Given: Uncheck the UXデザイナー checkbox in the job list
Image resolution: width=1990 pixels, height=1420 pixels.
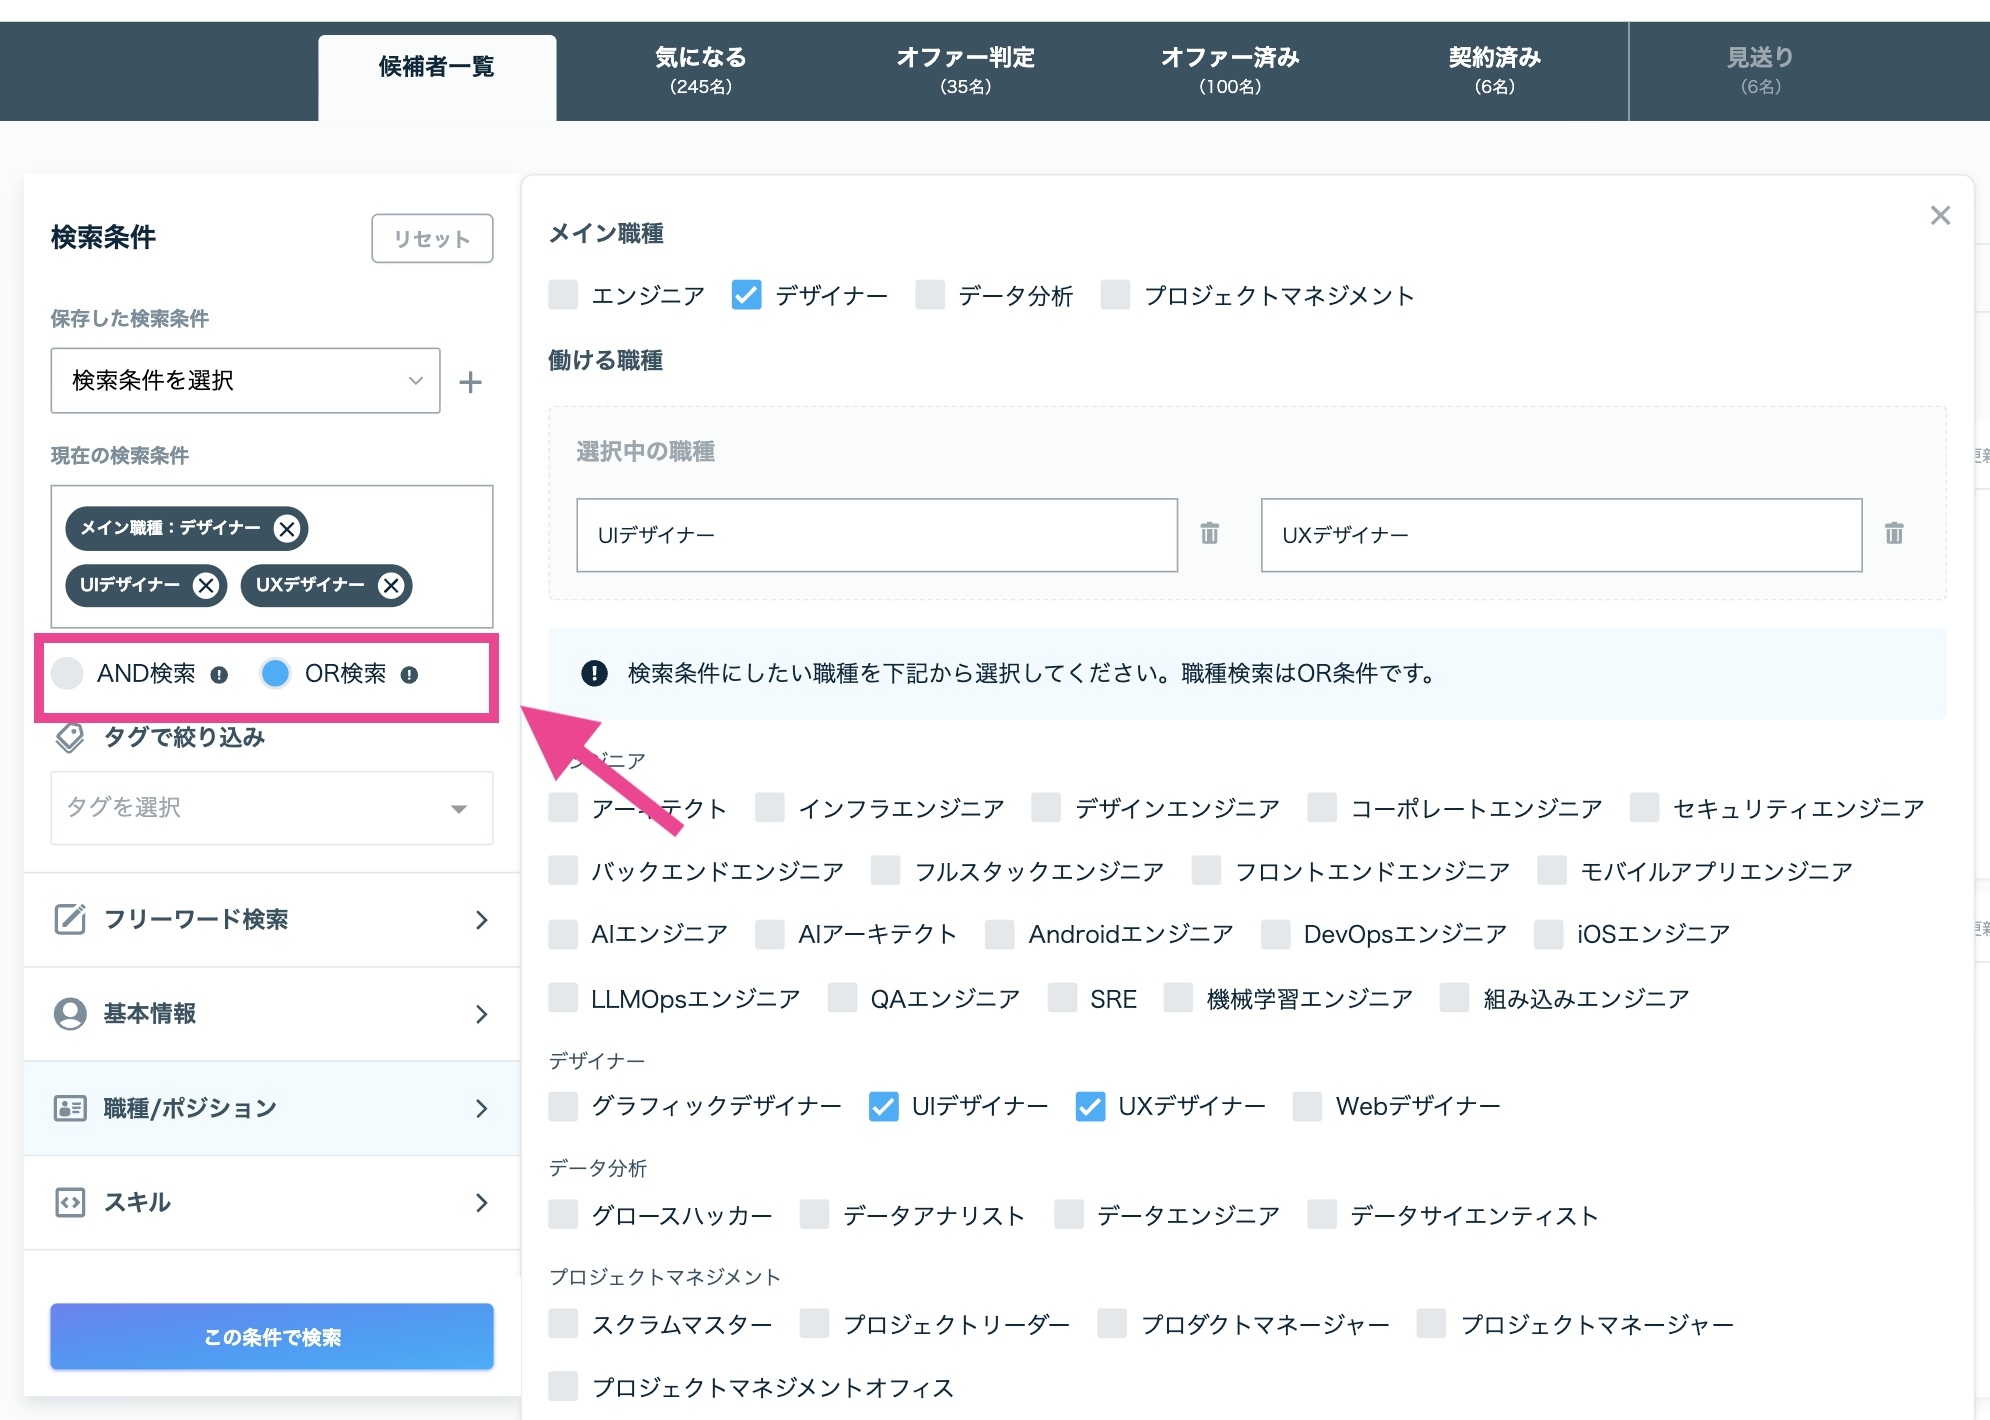Looking at the screenshot, I should click(1090, 1106).
